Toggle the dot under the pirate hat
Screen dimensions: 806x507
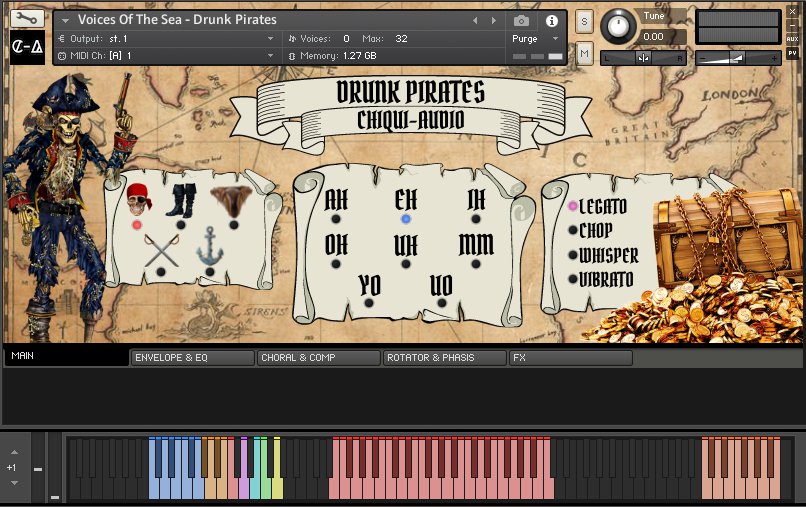[233, 225]
